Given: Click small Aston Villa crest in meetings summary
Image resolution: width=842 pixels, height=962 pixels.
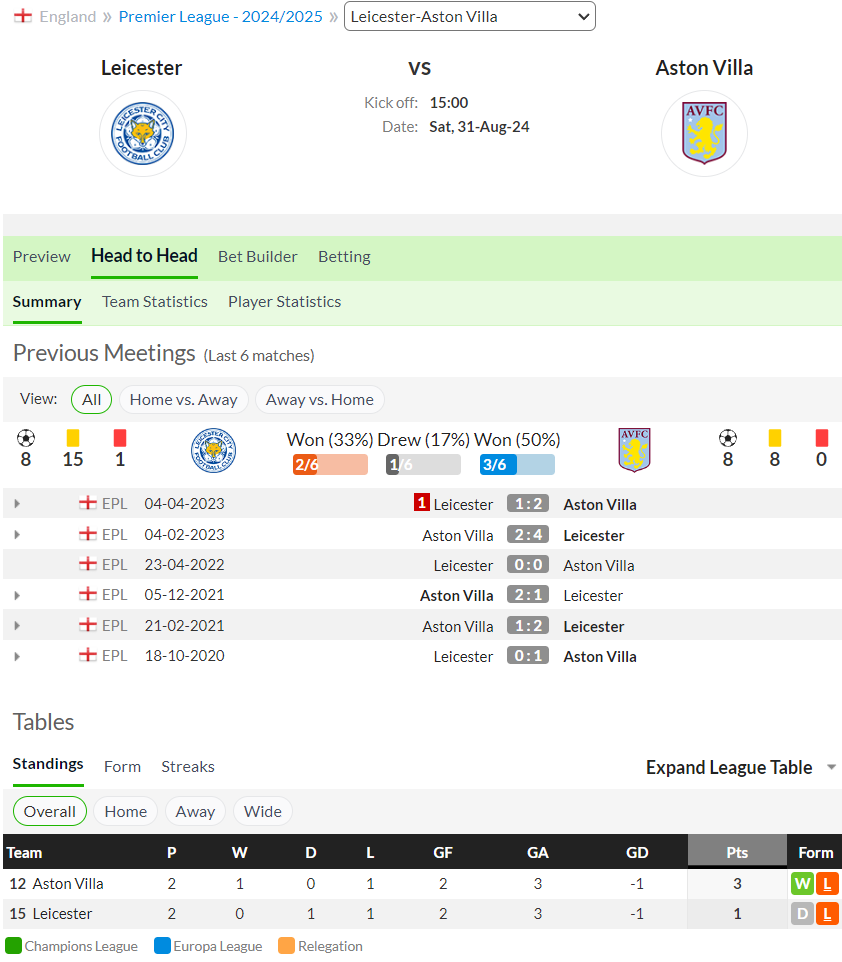Looking at the screenshot, I should coord(635,450).
